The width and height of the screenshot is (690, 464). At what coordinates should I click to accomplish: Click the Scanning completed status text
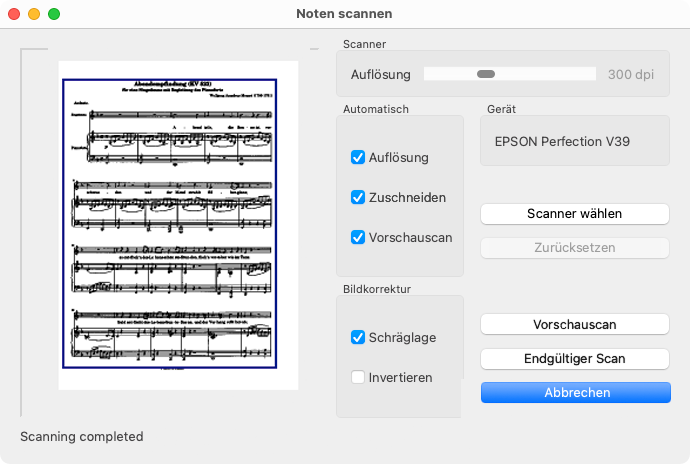(82, 437)
